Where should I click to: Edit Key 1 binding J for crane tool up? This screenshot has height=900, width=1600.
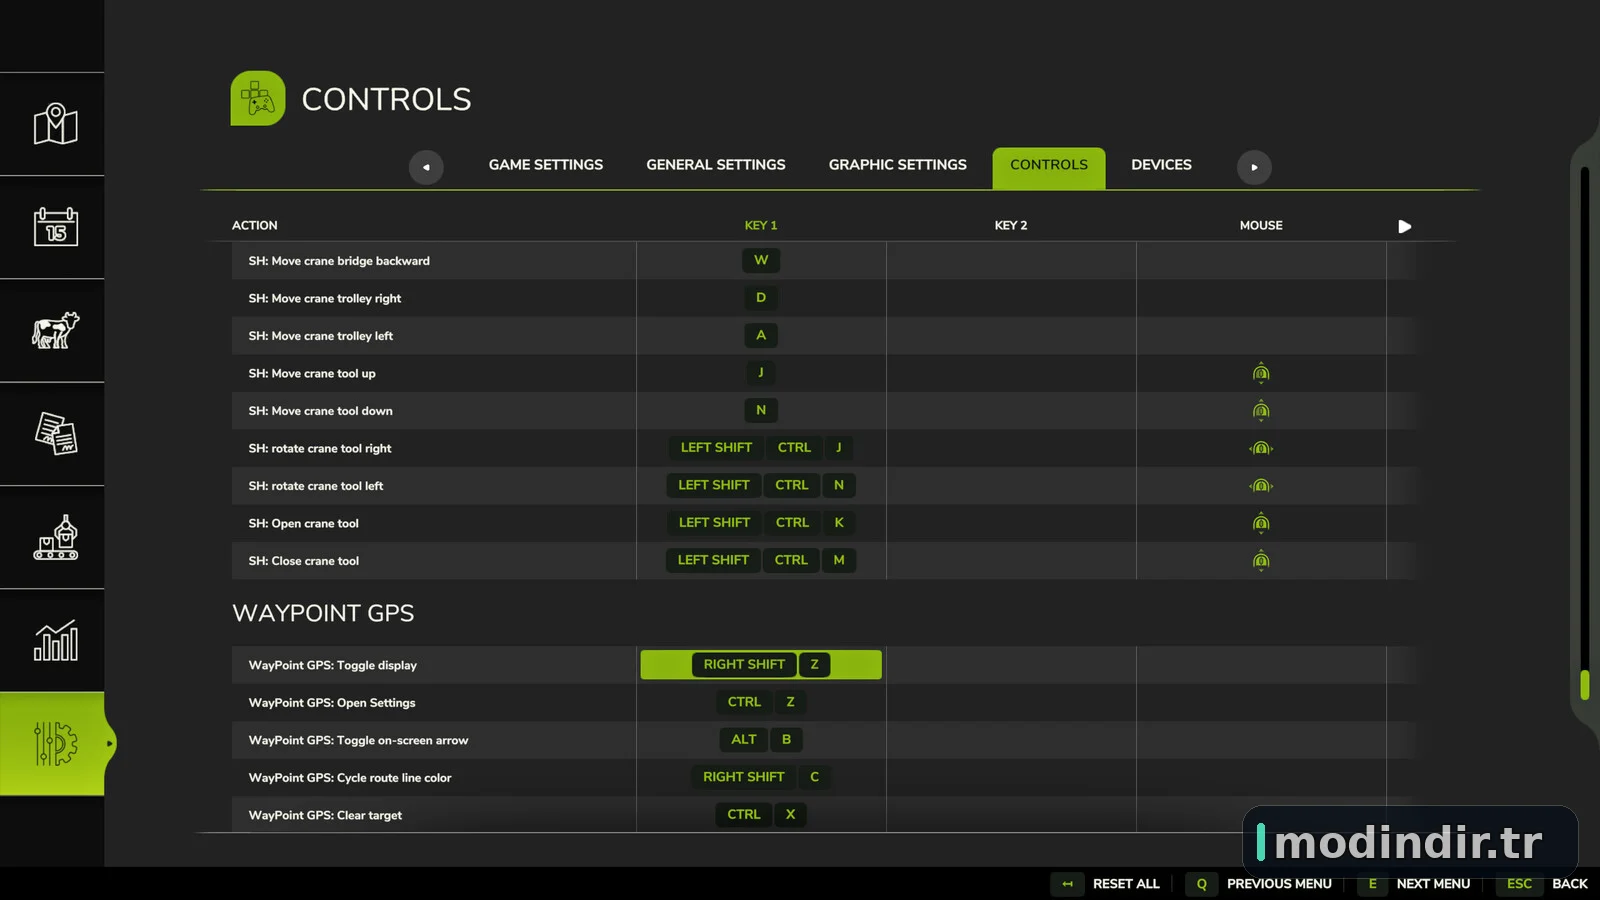point(761,373)
